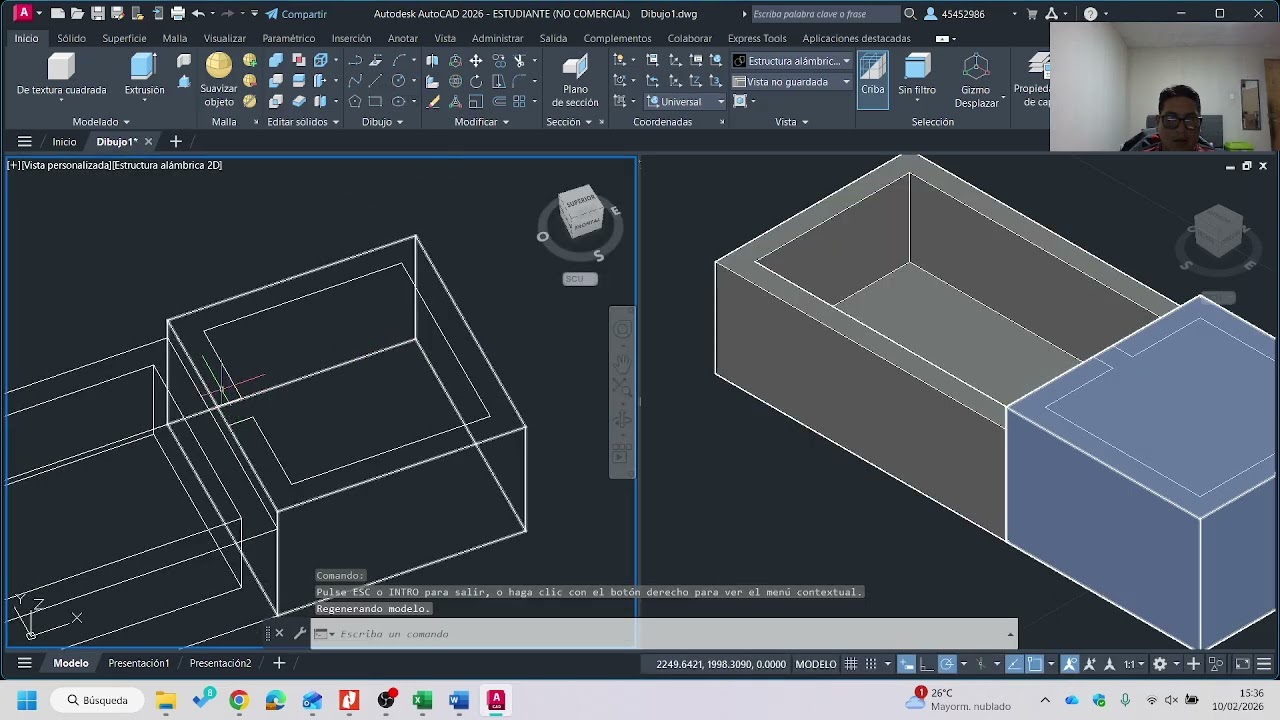Click the Sin filtro selection filter

917,76
